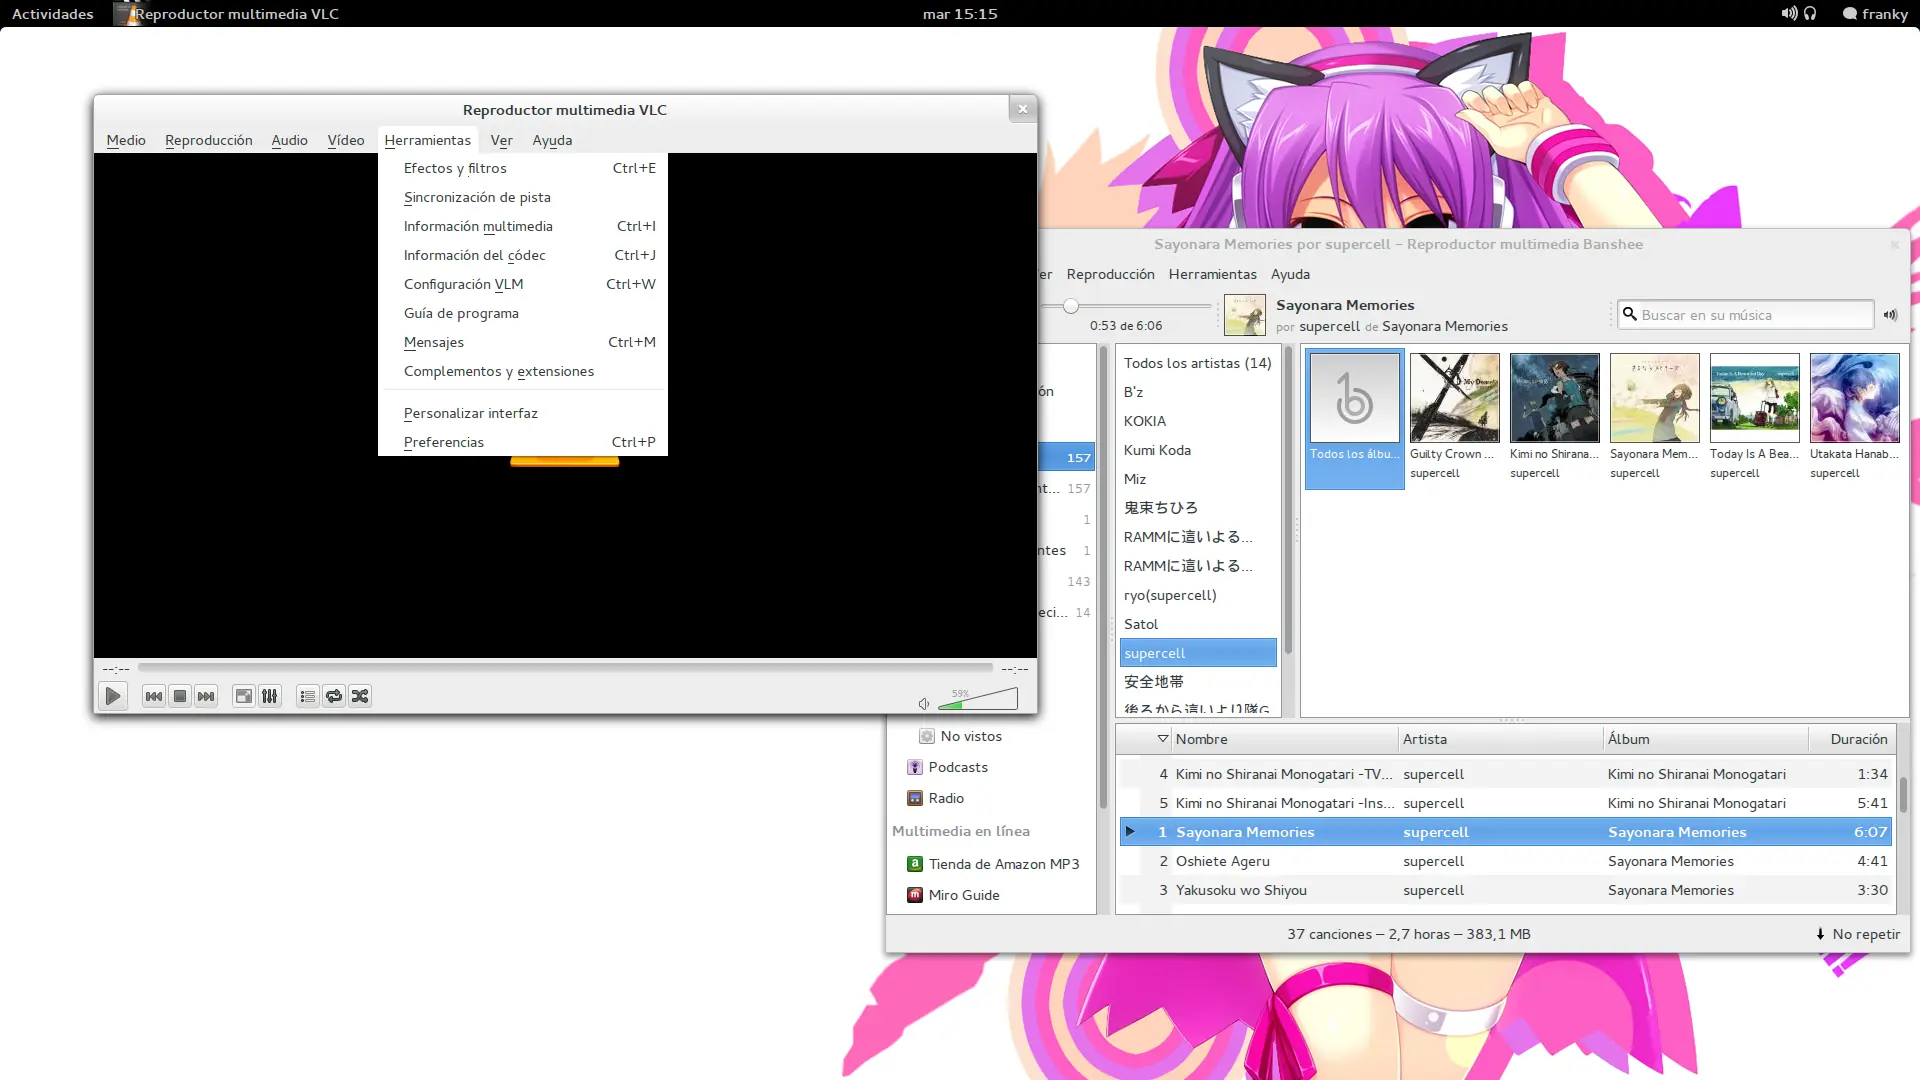Screen dimensions: 1920x1080
Task: Start playback with the VLC play button
Action: tap(113, 696)
